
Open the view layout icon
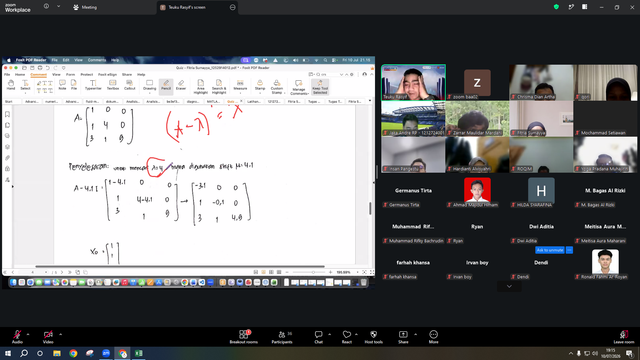coord(585,7)
